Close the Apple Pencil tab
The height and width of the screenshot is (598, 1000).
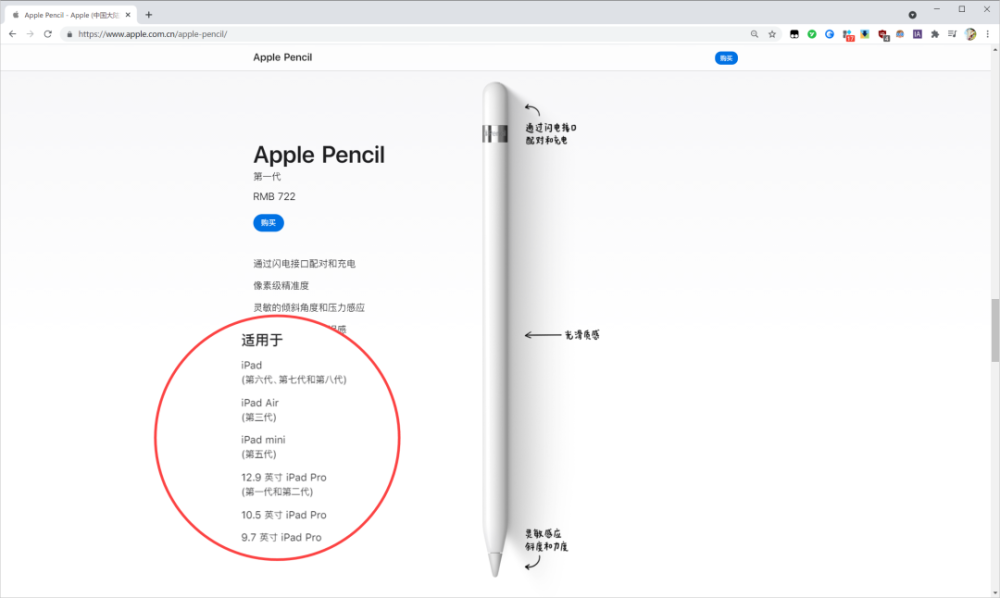128,15
